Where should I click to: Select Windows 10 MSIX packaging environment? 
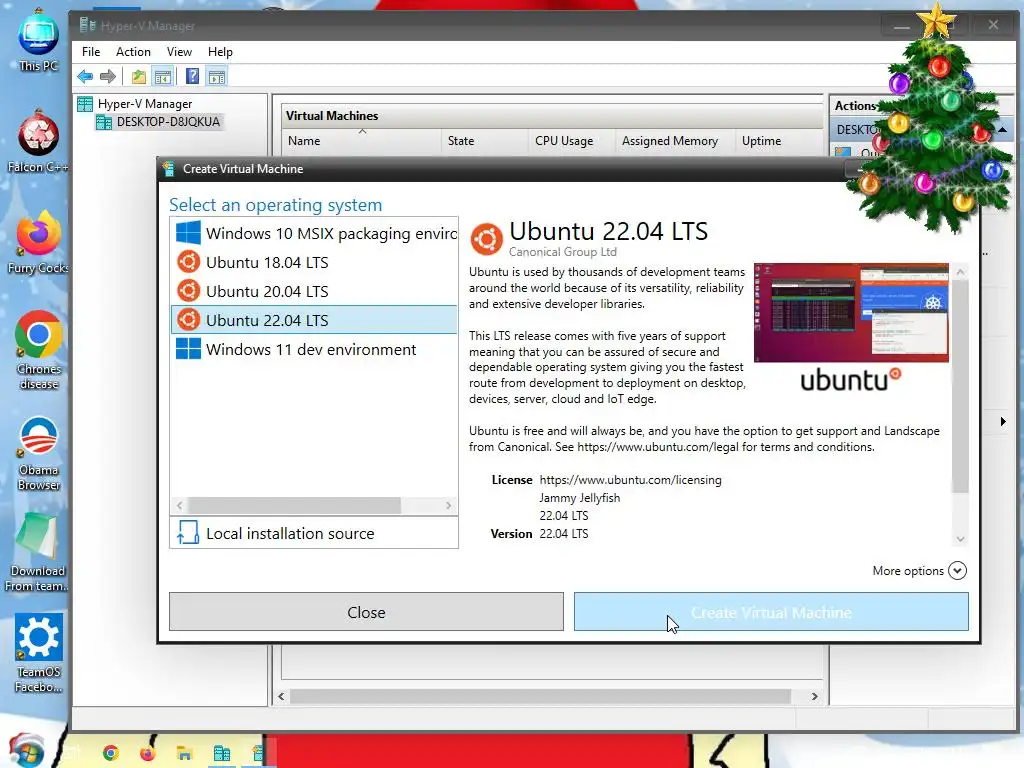pyautogui.click(x=314, y=233)
